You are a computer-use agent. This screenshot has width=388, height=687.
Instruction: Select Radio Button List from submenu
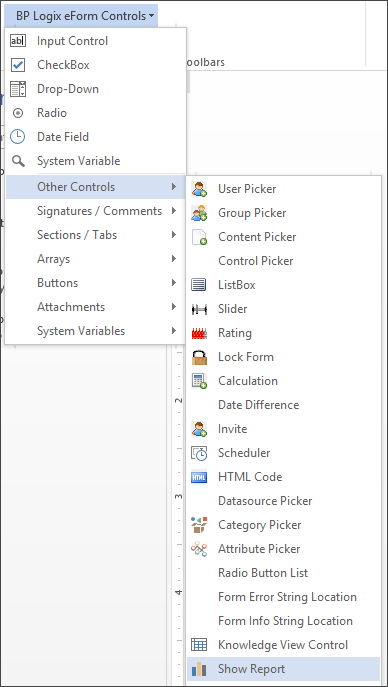[284, 573]
